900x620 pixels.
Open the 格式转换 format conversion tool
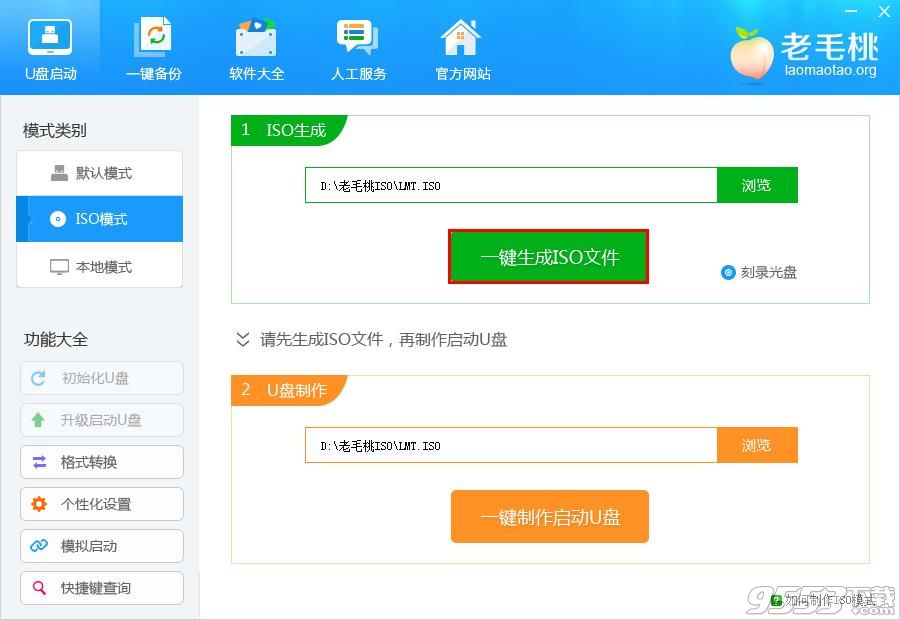tap(101, 462)
